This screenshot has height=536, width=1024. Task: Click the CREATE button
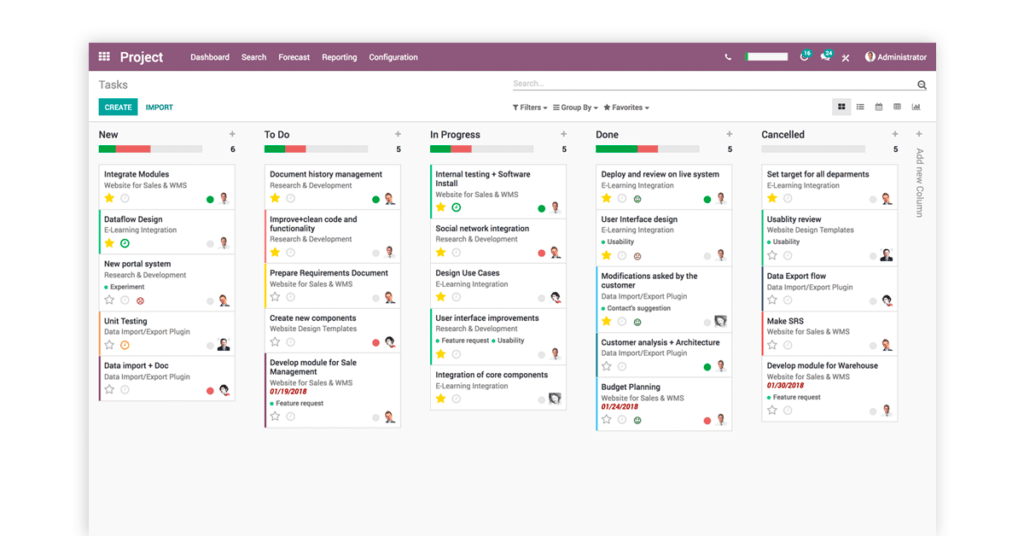(118, 107)
